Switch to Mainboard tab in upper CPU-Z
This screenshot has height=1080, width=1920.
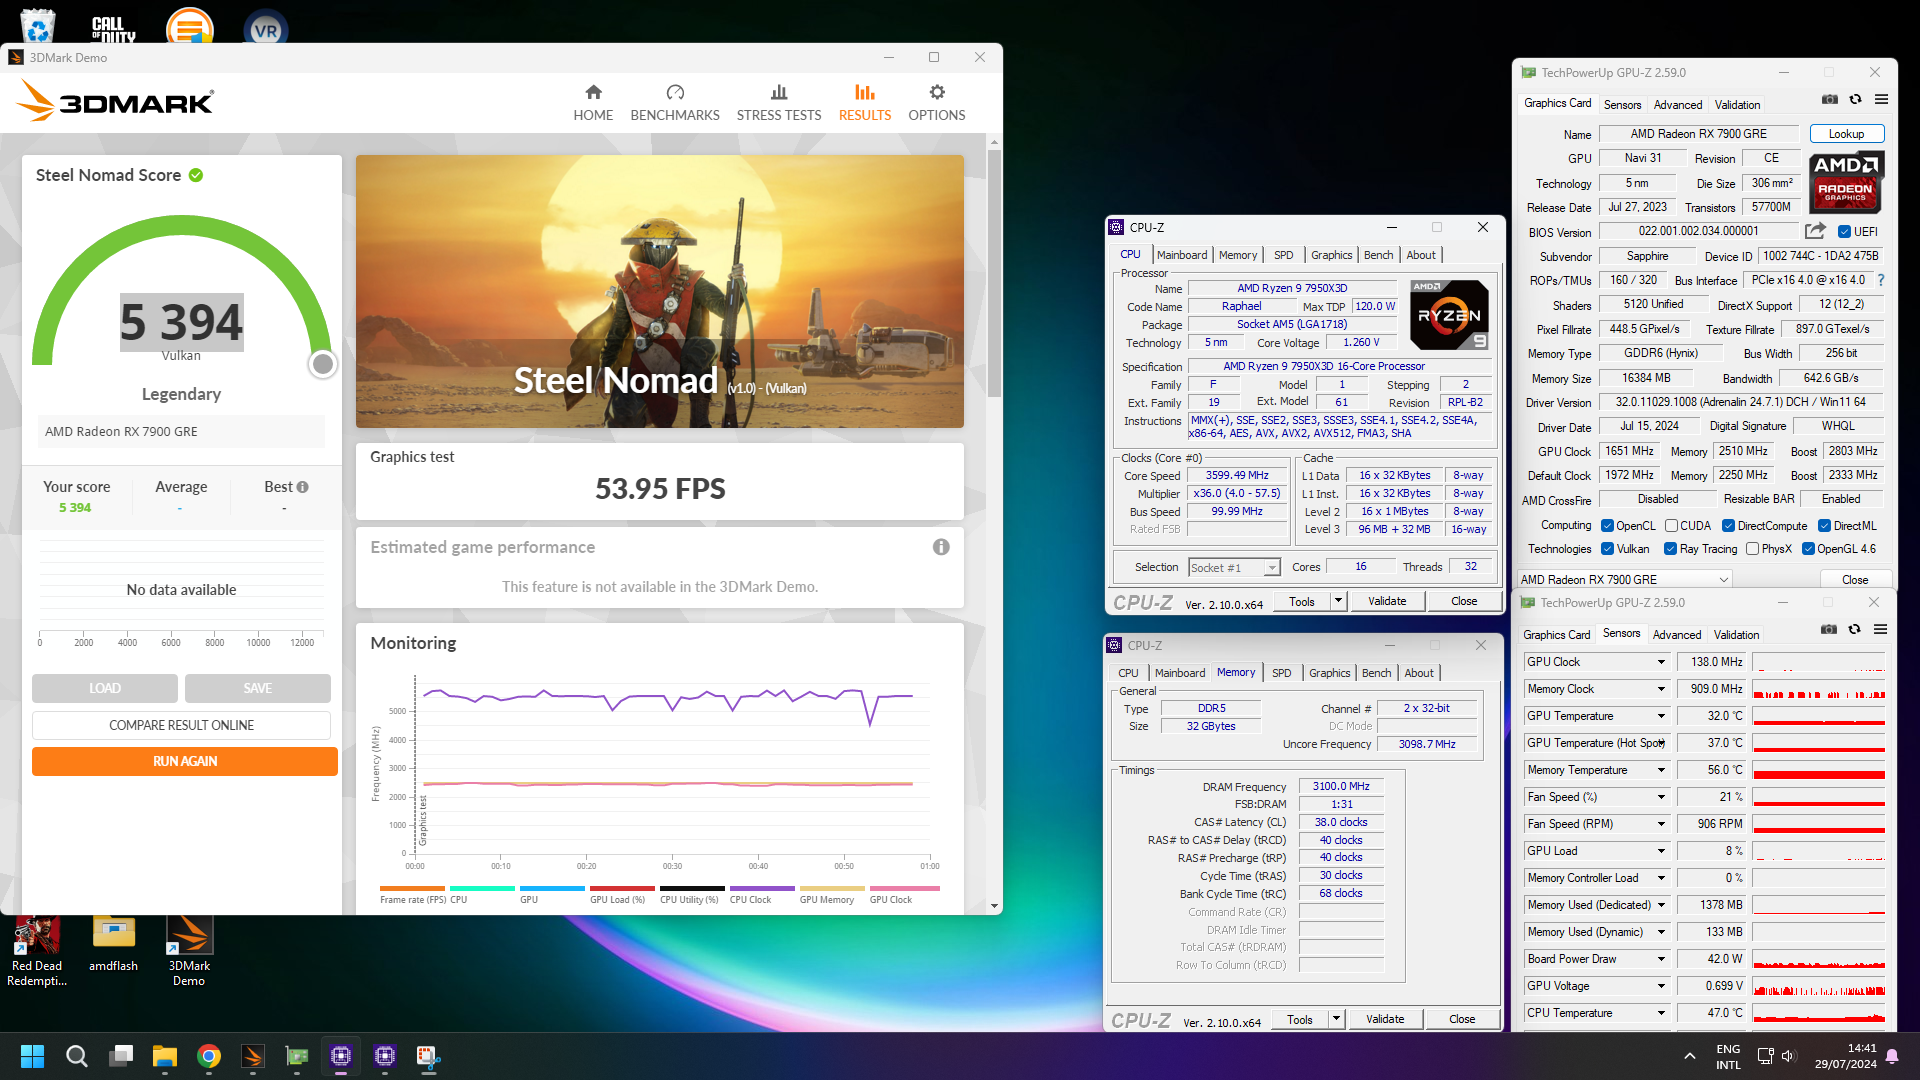[1182, 255]
